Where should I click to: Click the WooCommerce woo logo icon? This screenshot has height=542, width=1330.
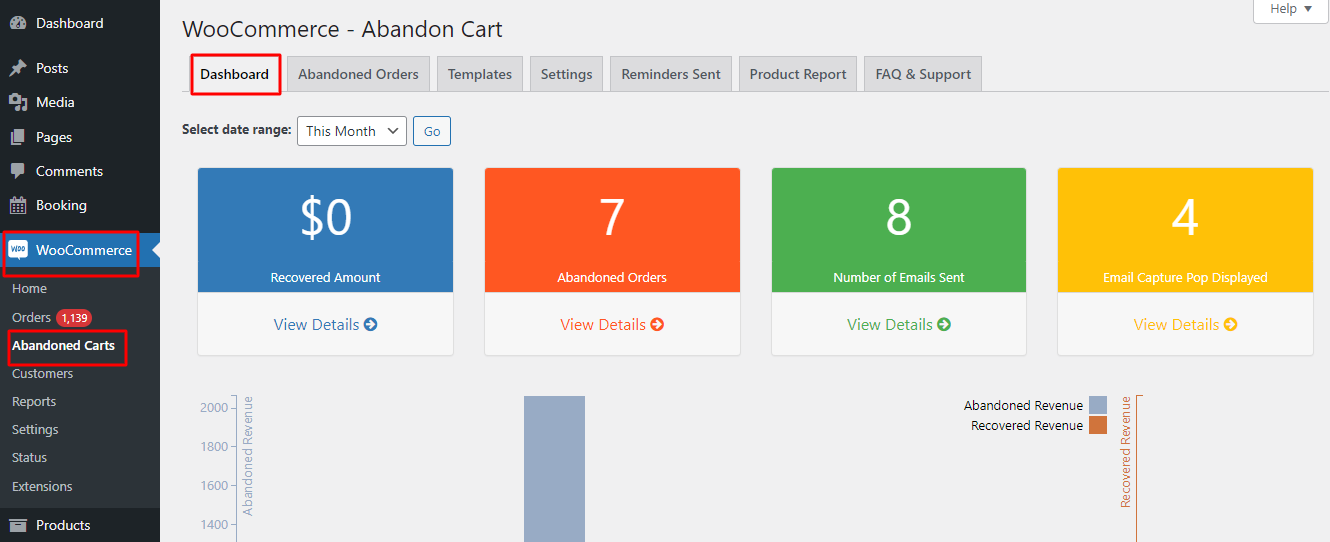tap(18, 250)
